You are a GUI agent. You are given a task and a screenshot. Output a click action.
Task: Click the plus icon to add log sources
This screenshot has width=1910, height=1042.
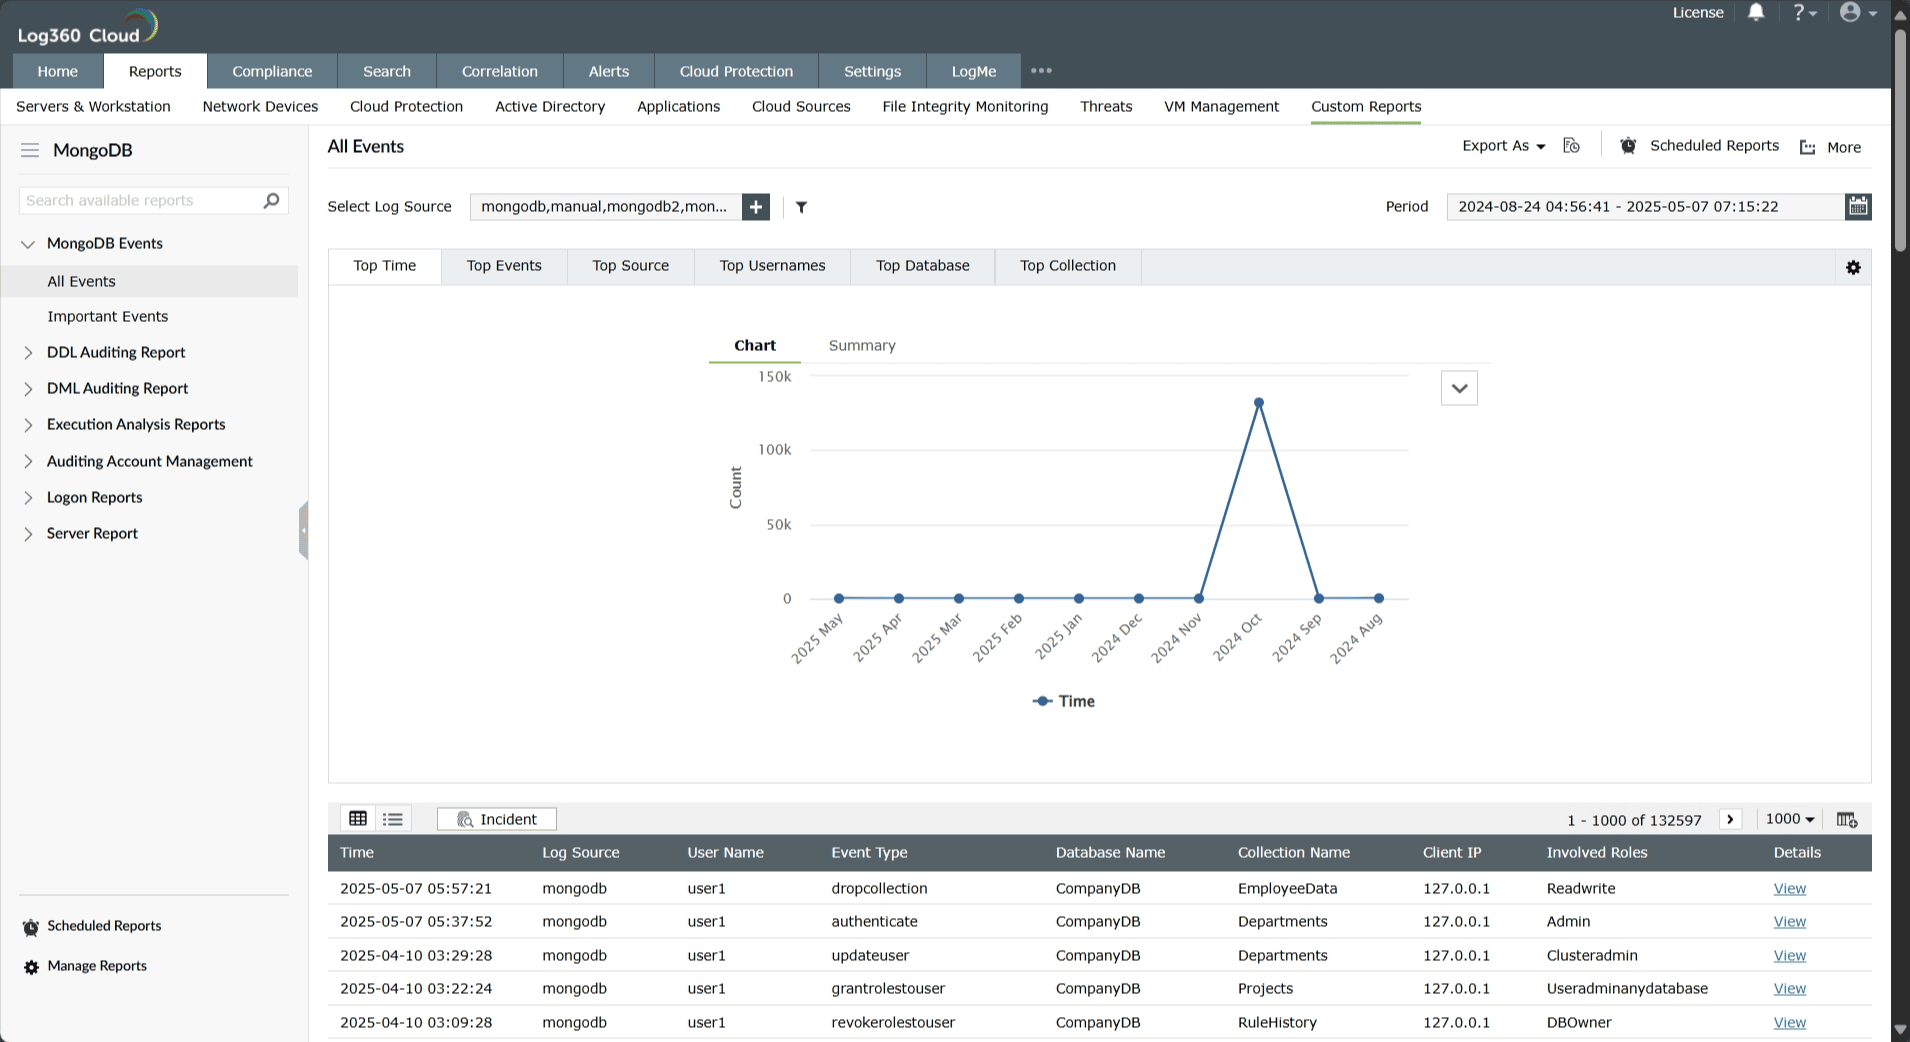pos(755,207)
